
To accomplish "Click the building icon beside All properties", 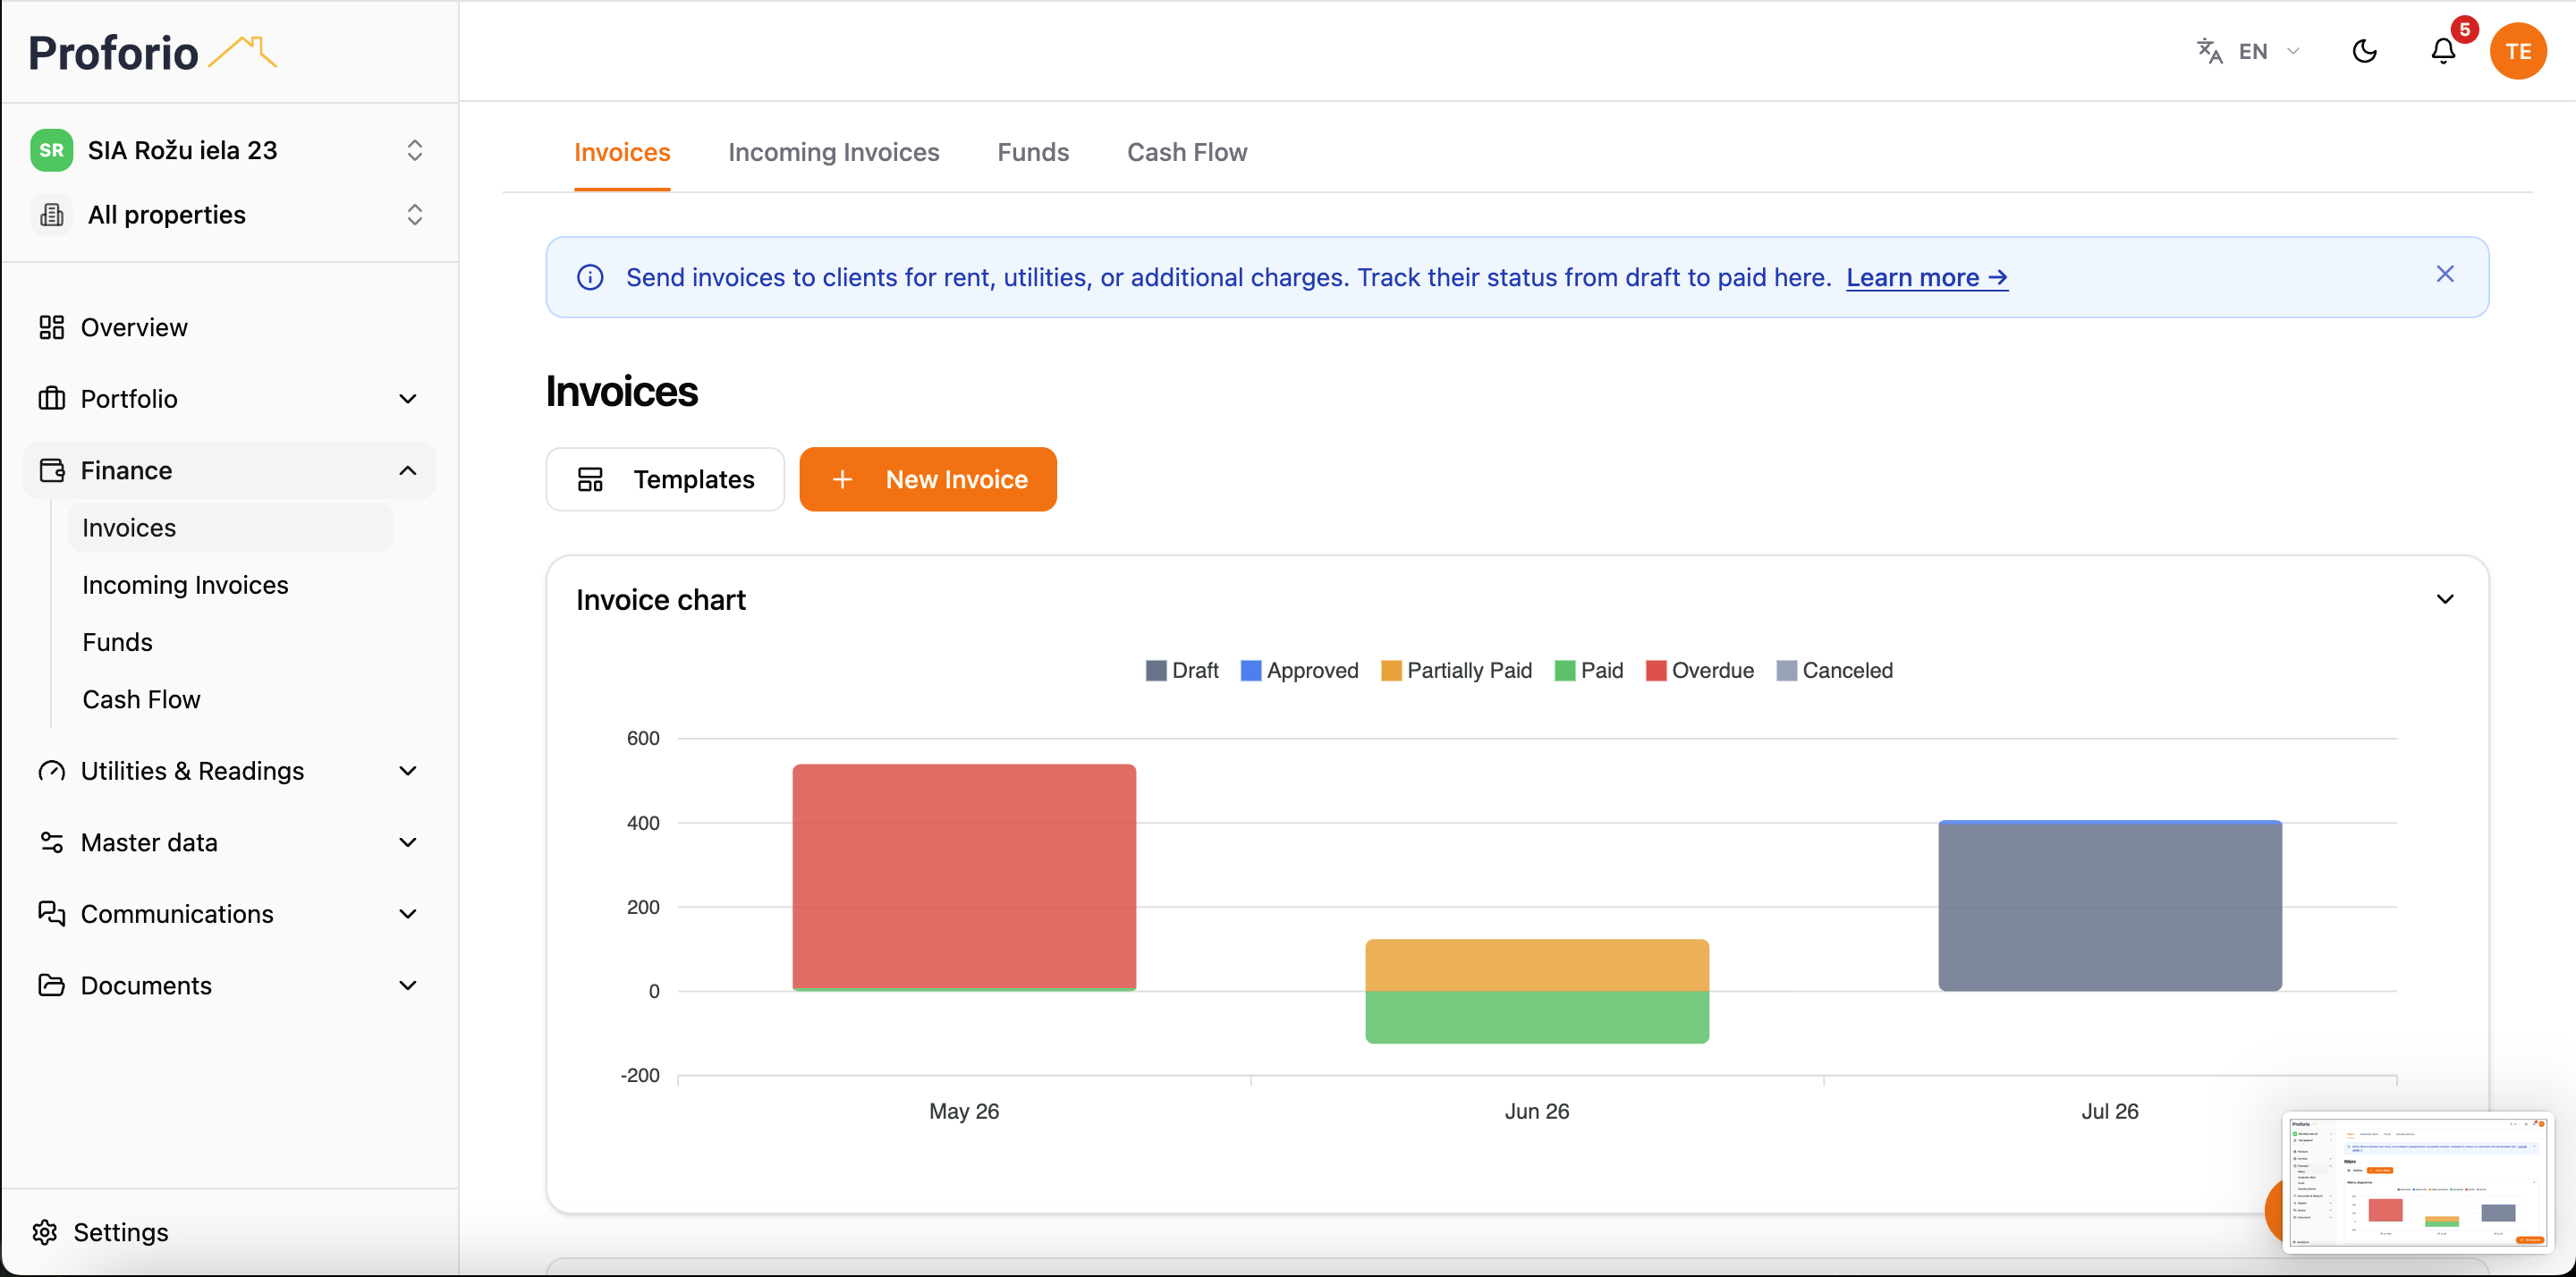I will [52, 214].
